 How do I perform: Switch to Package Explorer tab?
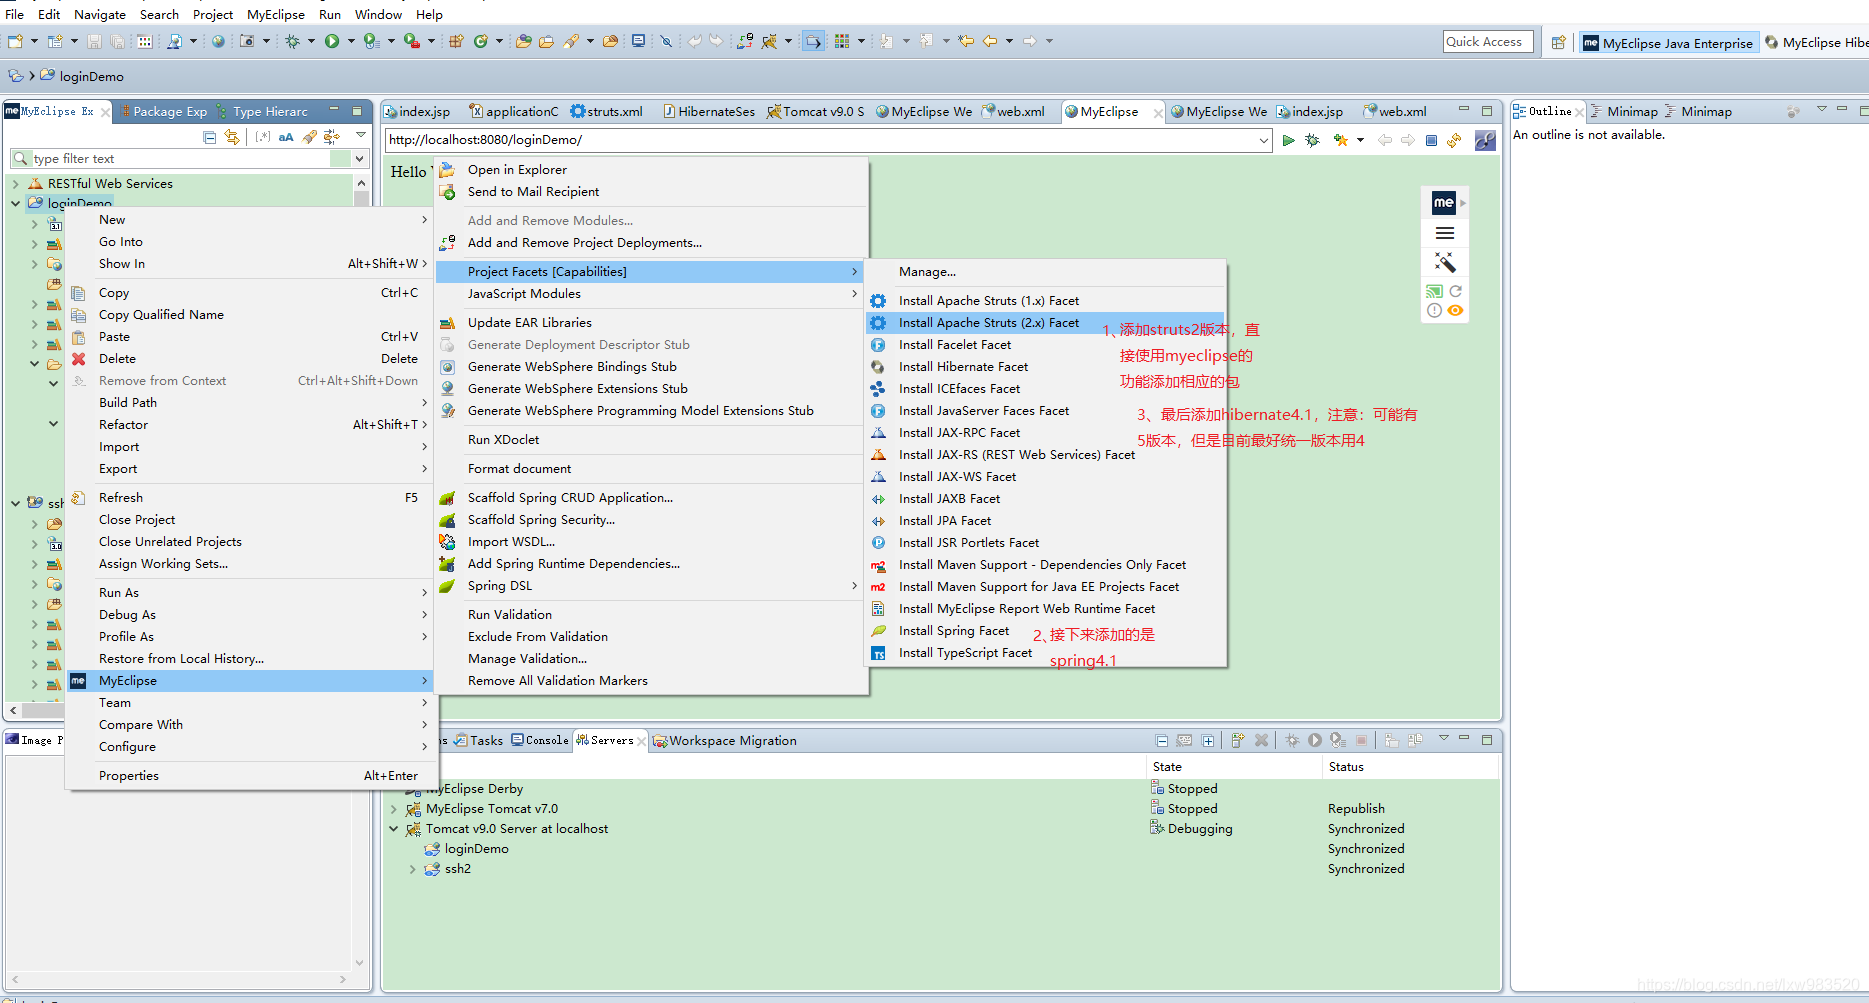click(x=163, y=111)
